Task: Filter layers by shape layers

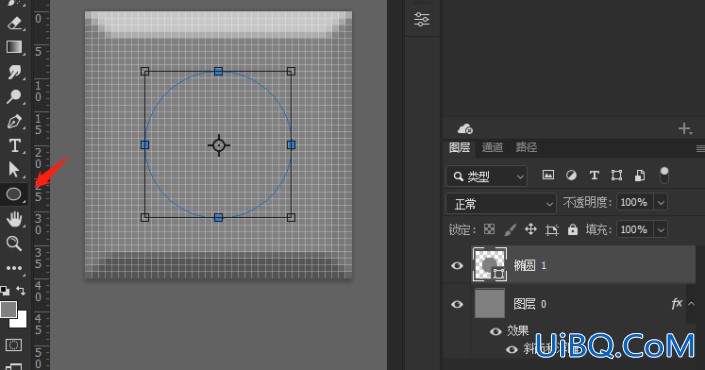Action: point(617,175)
